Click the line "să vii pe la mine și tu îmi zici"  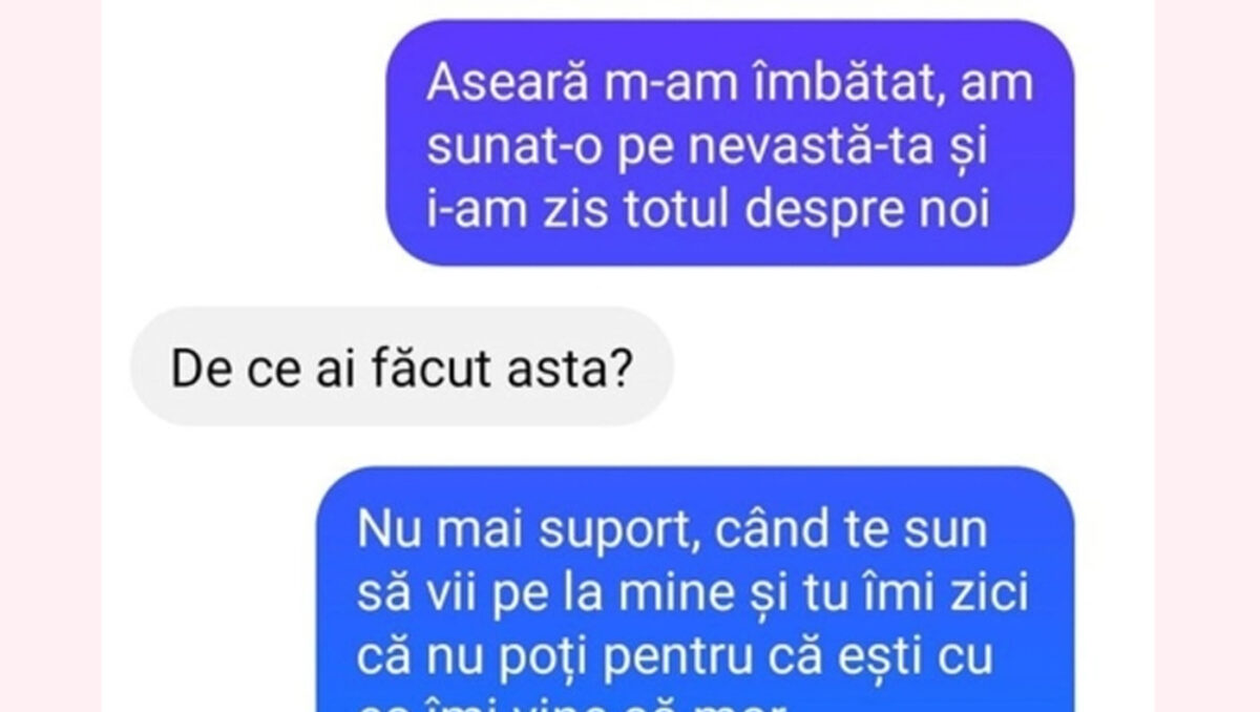[692, 595]
